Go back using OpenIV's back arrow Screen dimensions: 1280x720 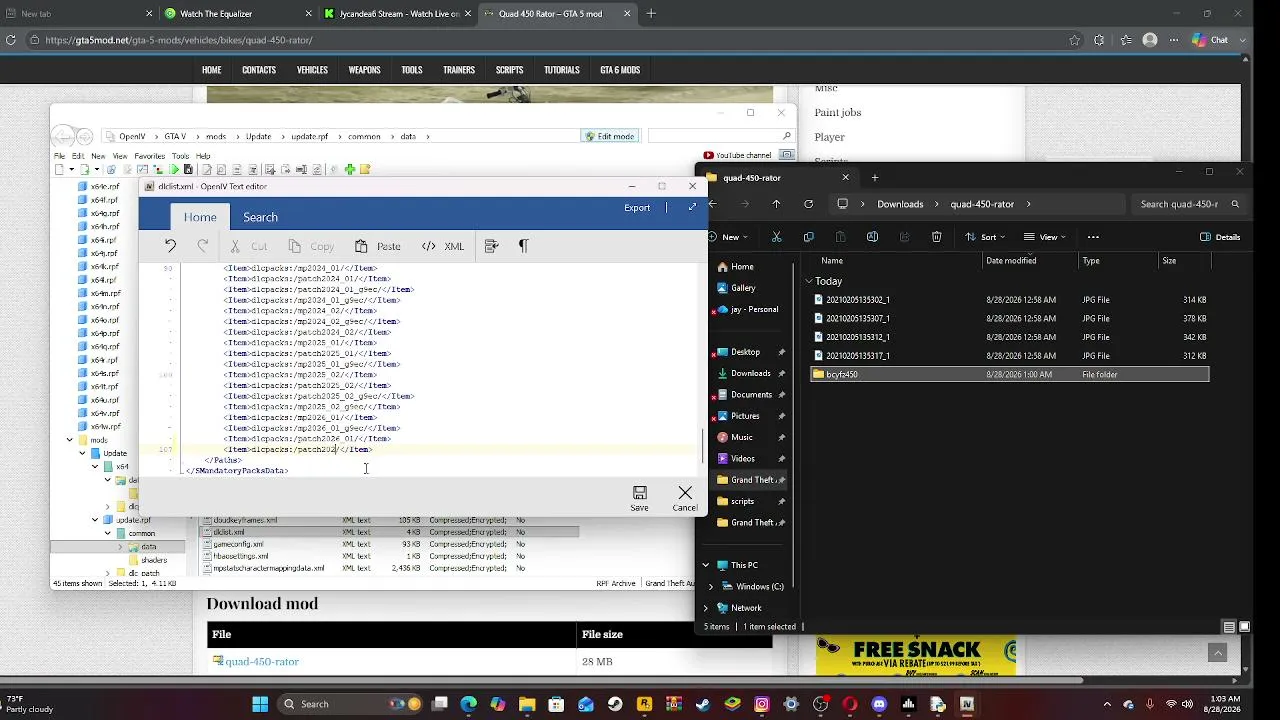click(63, 136)
